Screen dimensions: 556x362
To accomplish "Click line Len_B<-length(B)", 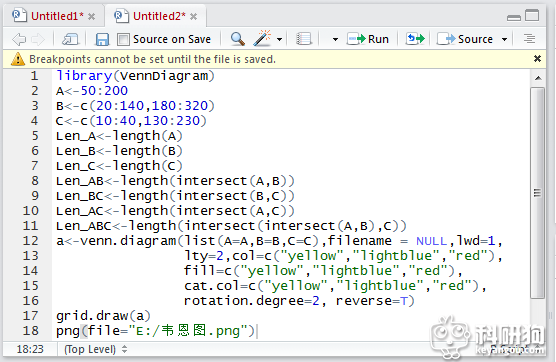I will 119,151.
